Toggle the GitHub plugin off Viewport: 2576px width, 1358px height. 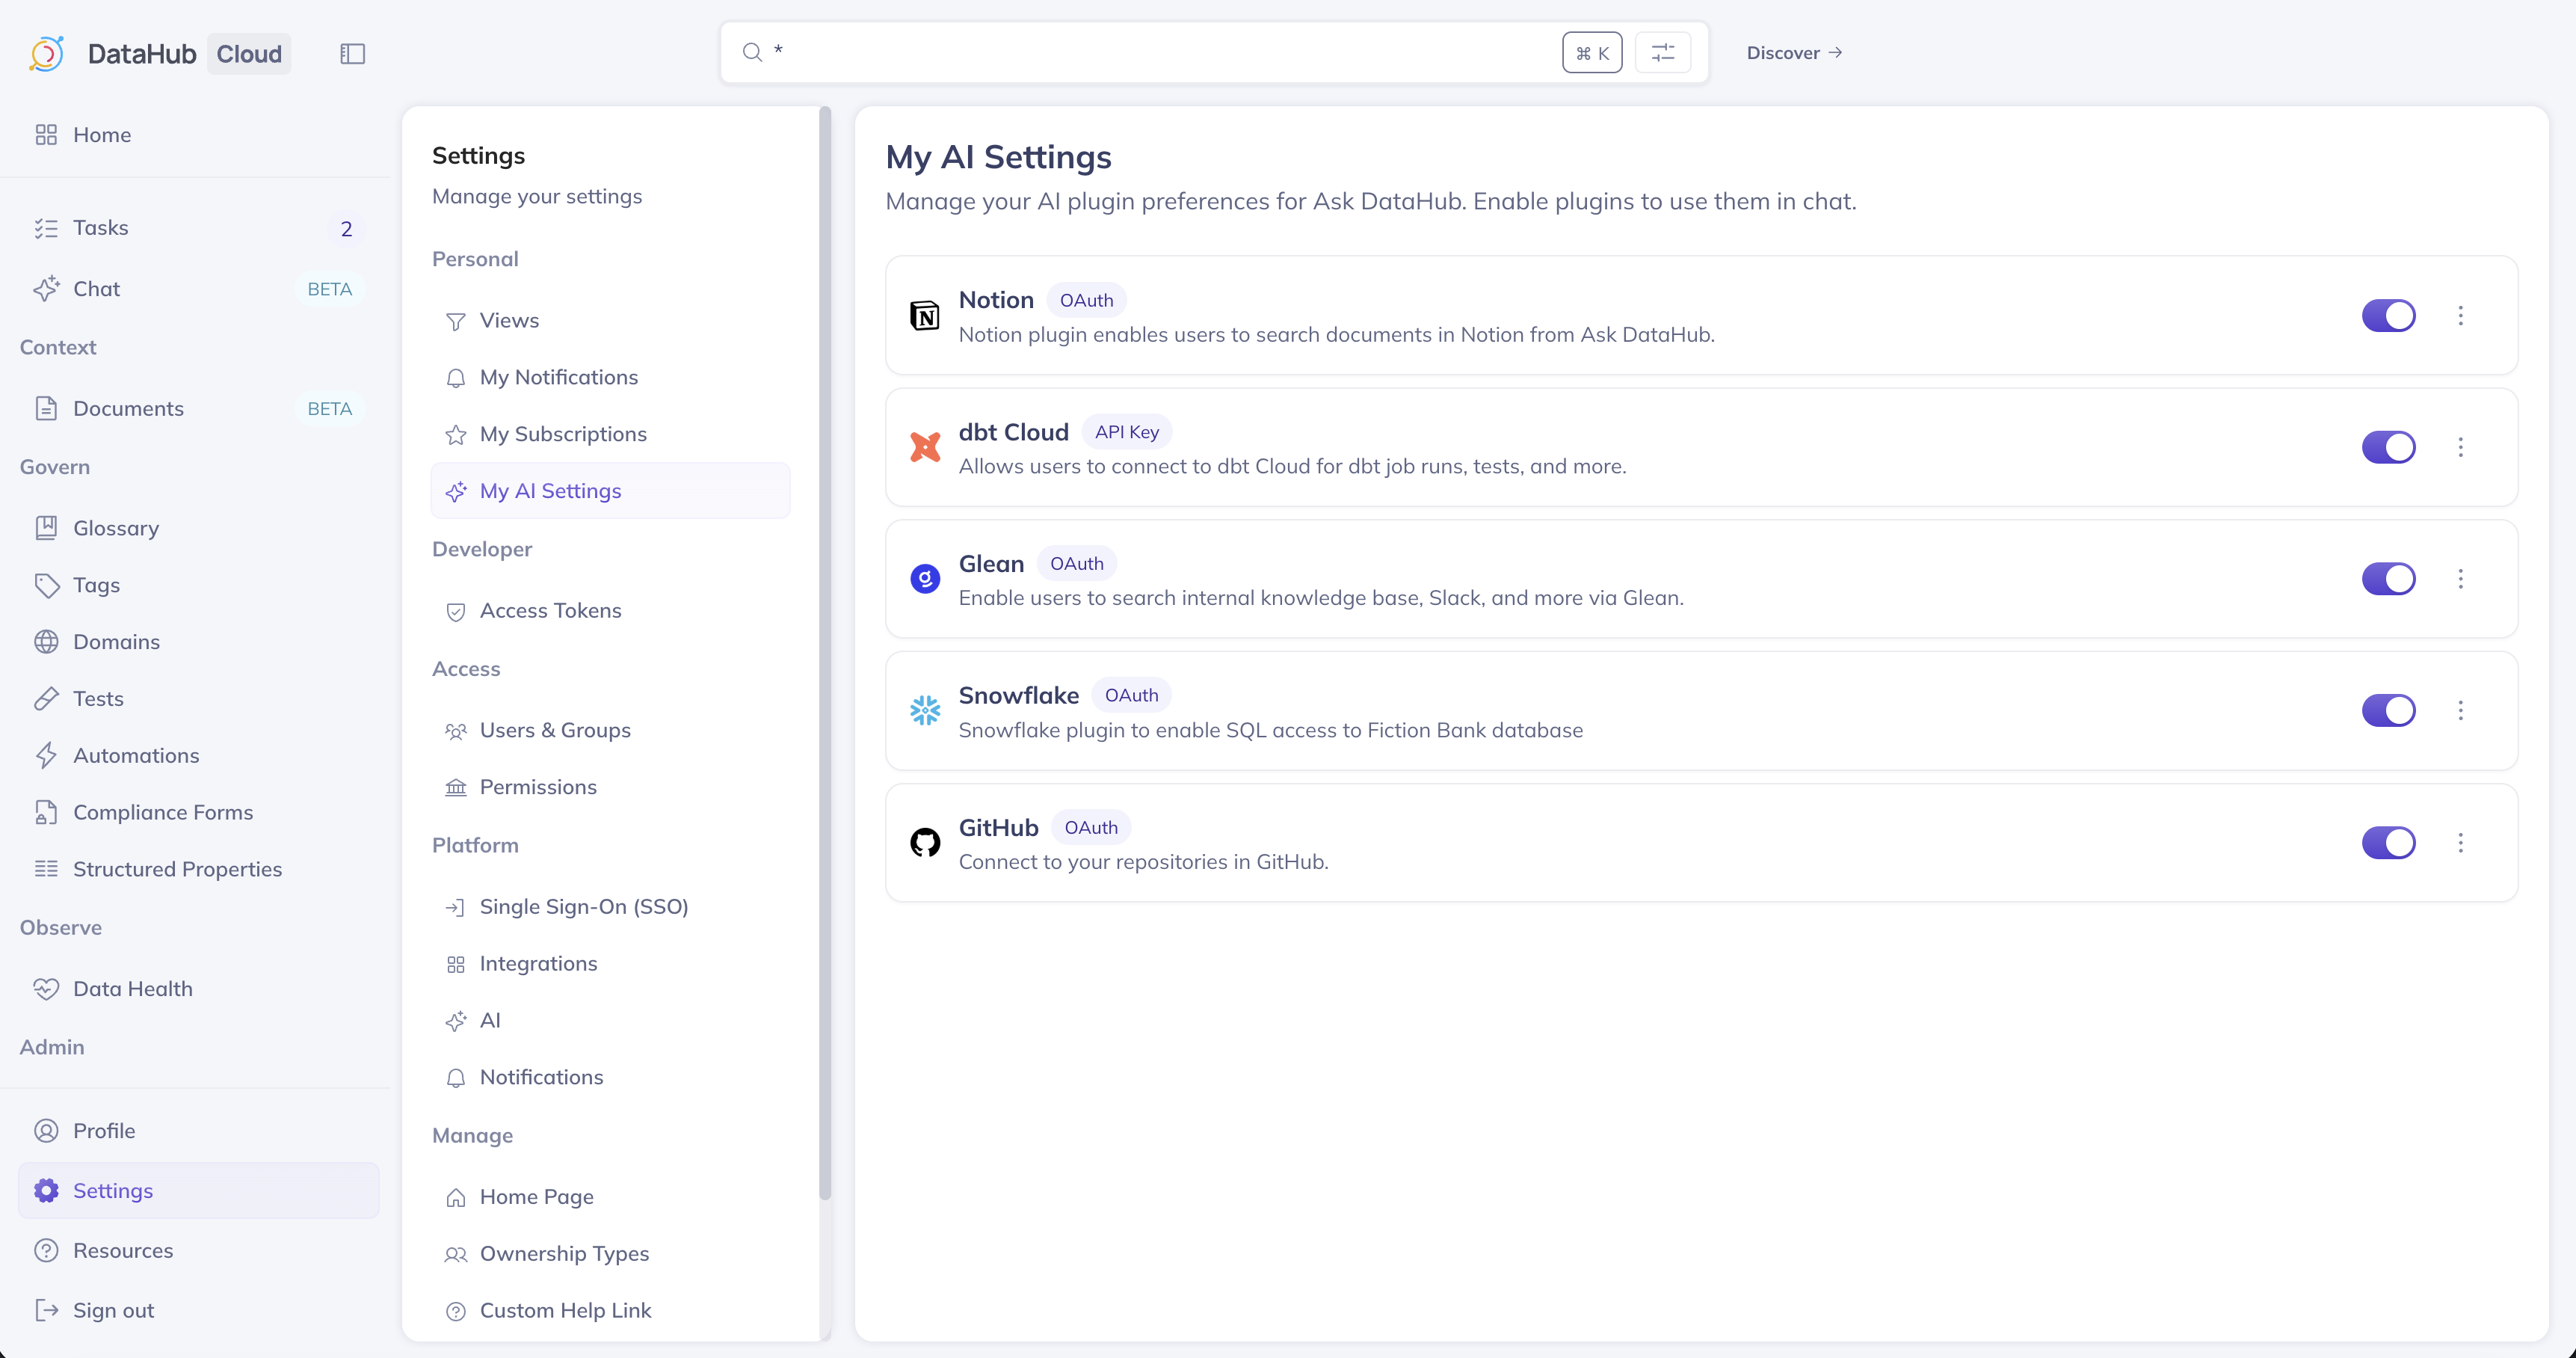pyautogui.click(x=2388, y=843)
